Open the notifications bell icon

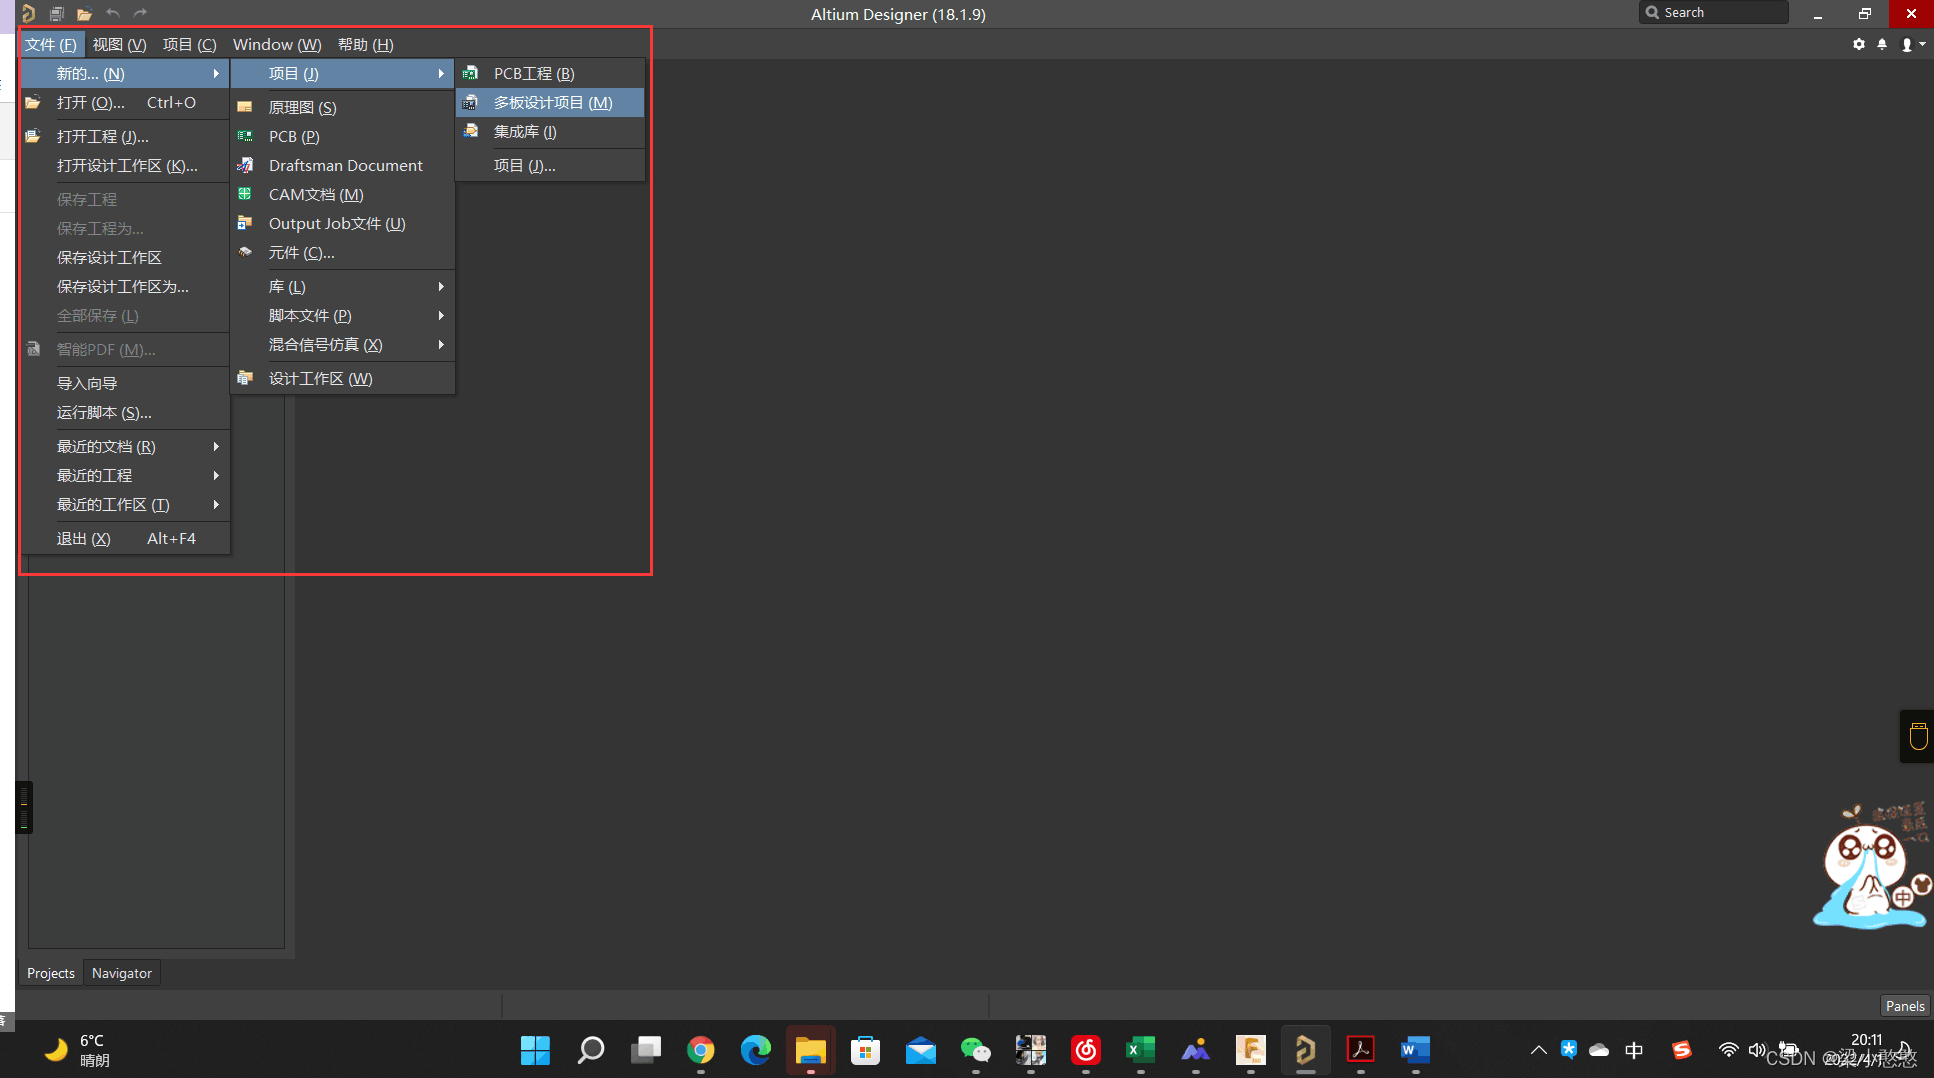click(1882, 44)
